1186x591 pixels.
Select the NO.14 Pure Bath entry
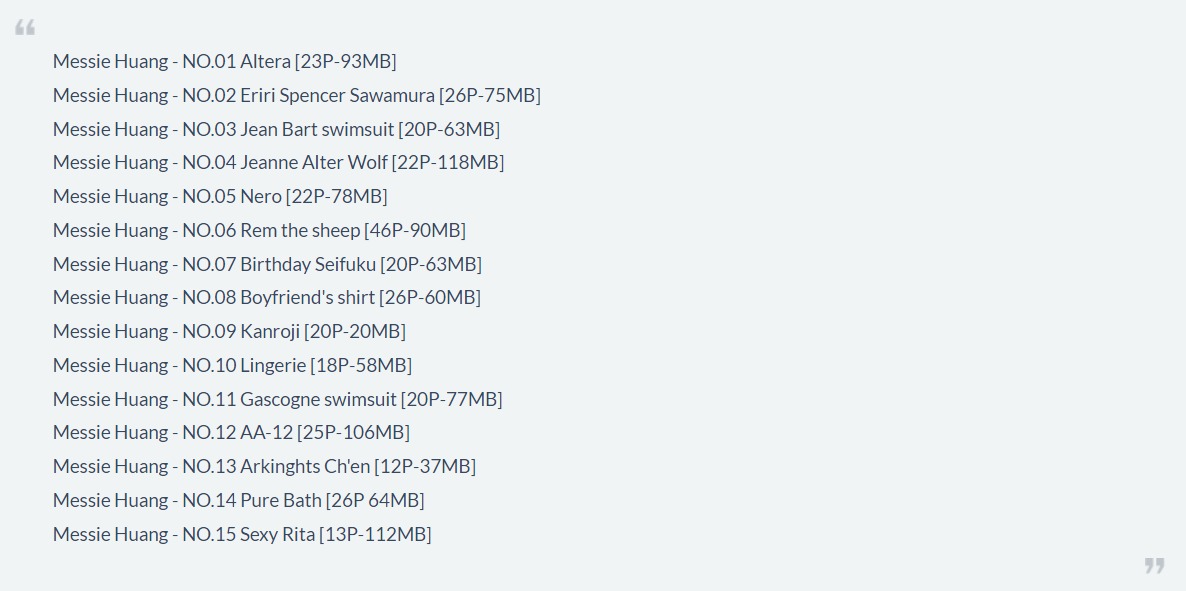pyautogui.click(x=238, y=500)
